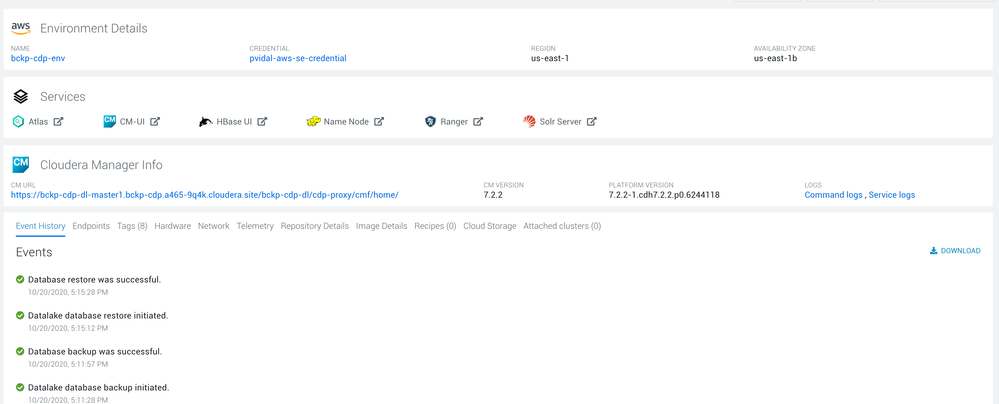
Task: Click the CM-UI service icon
Action: click(110, 121)
